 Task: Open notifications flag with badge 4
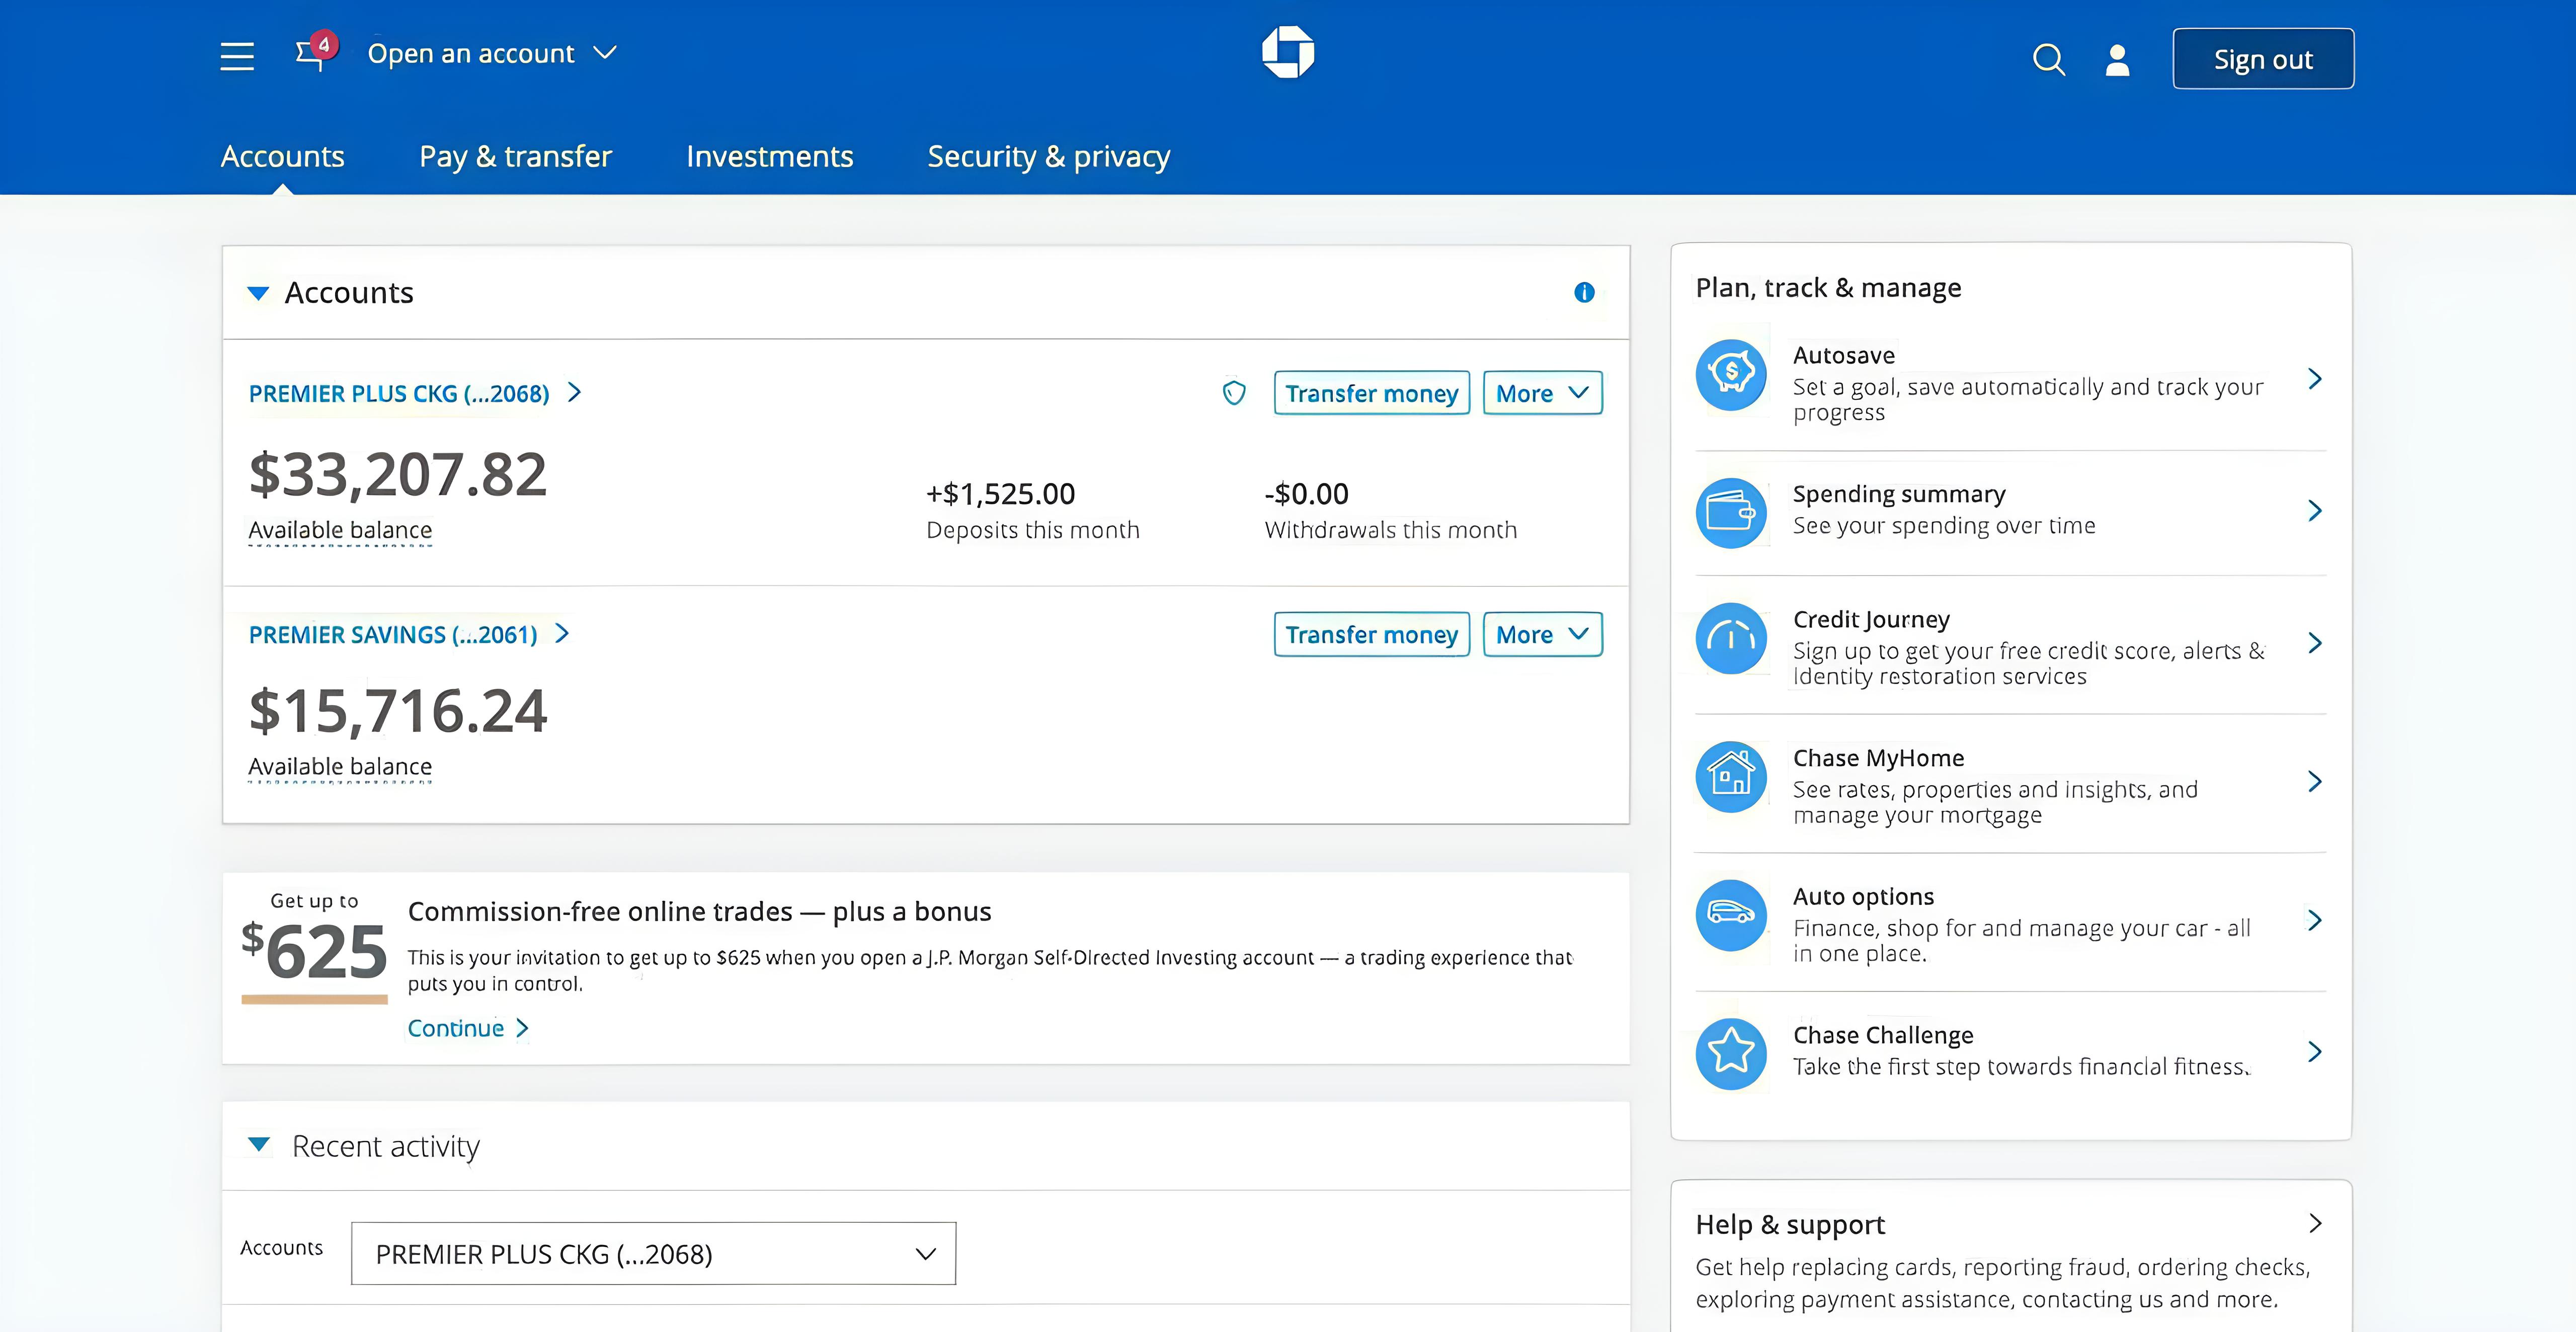pos(316,51)
